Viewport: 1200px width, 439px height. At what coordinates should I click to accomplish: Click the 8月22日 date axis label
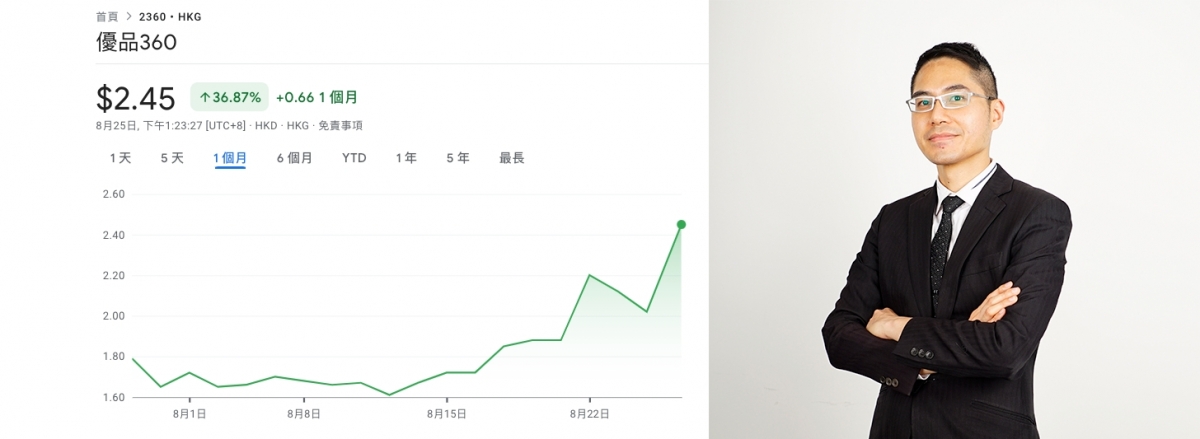pyautogui.click(x=589, y=413)
